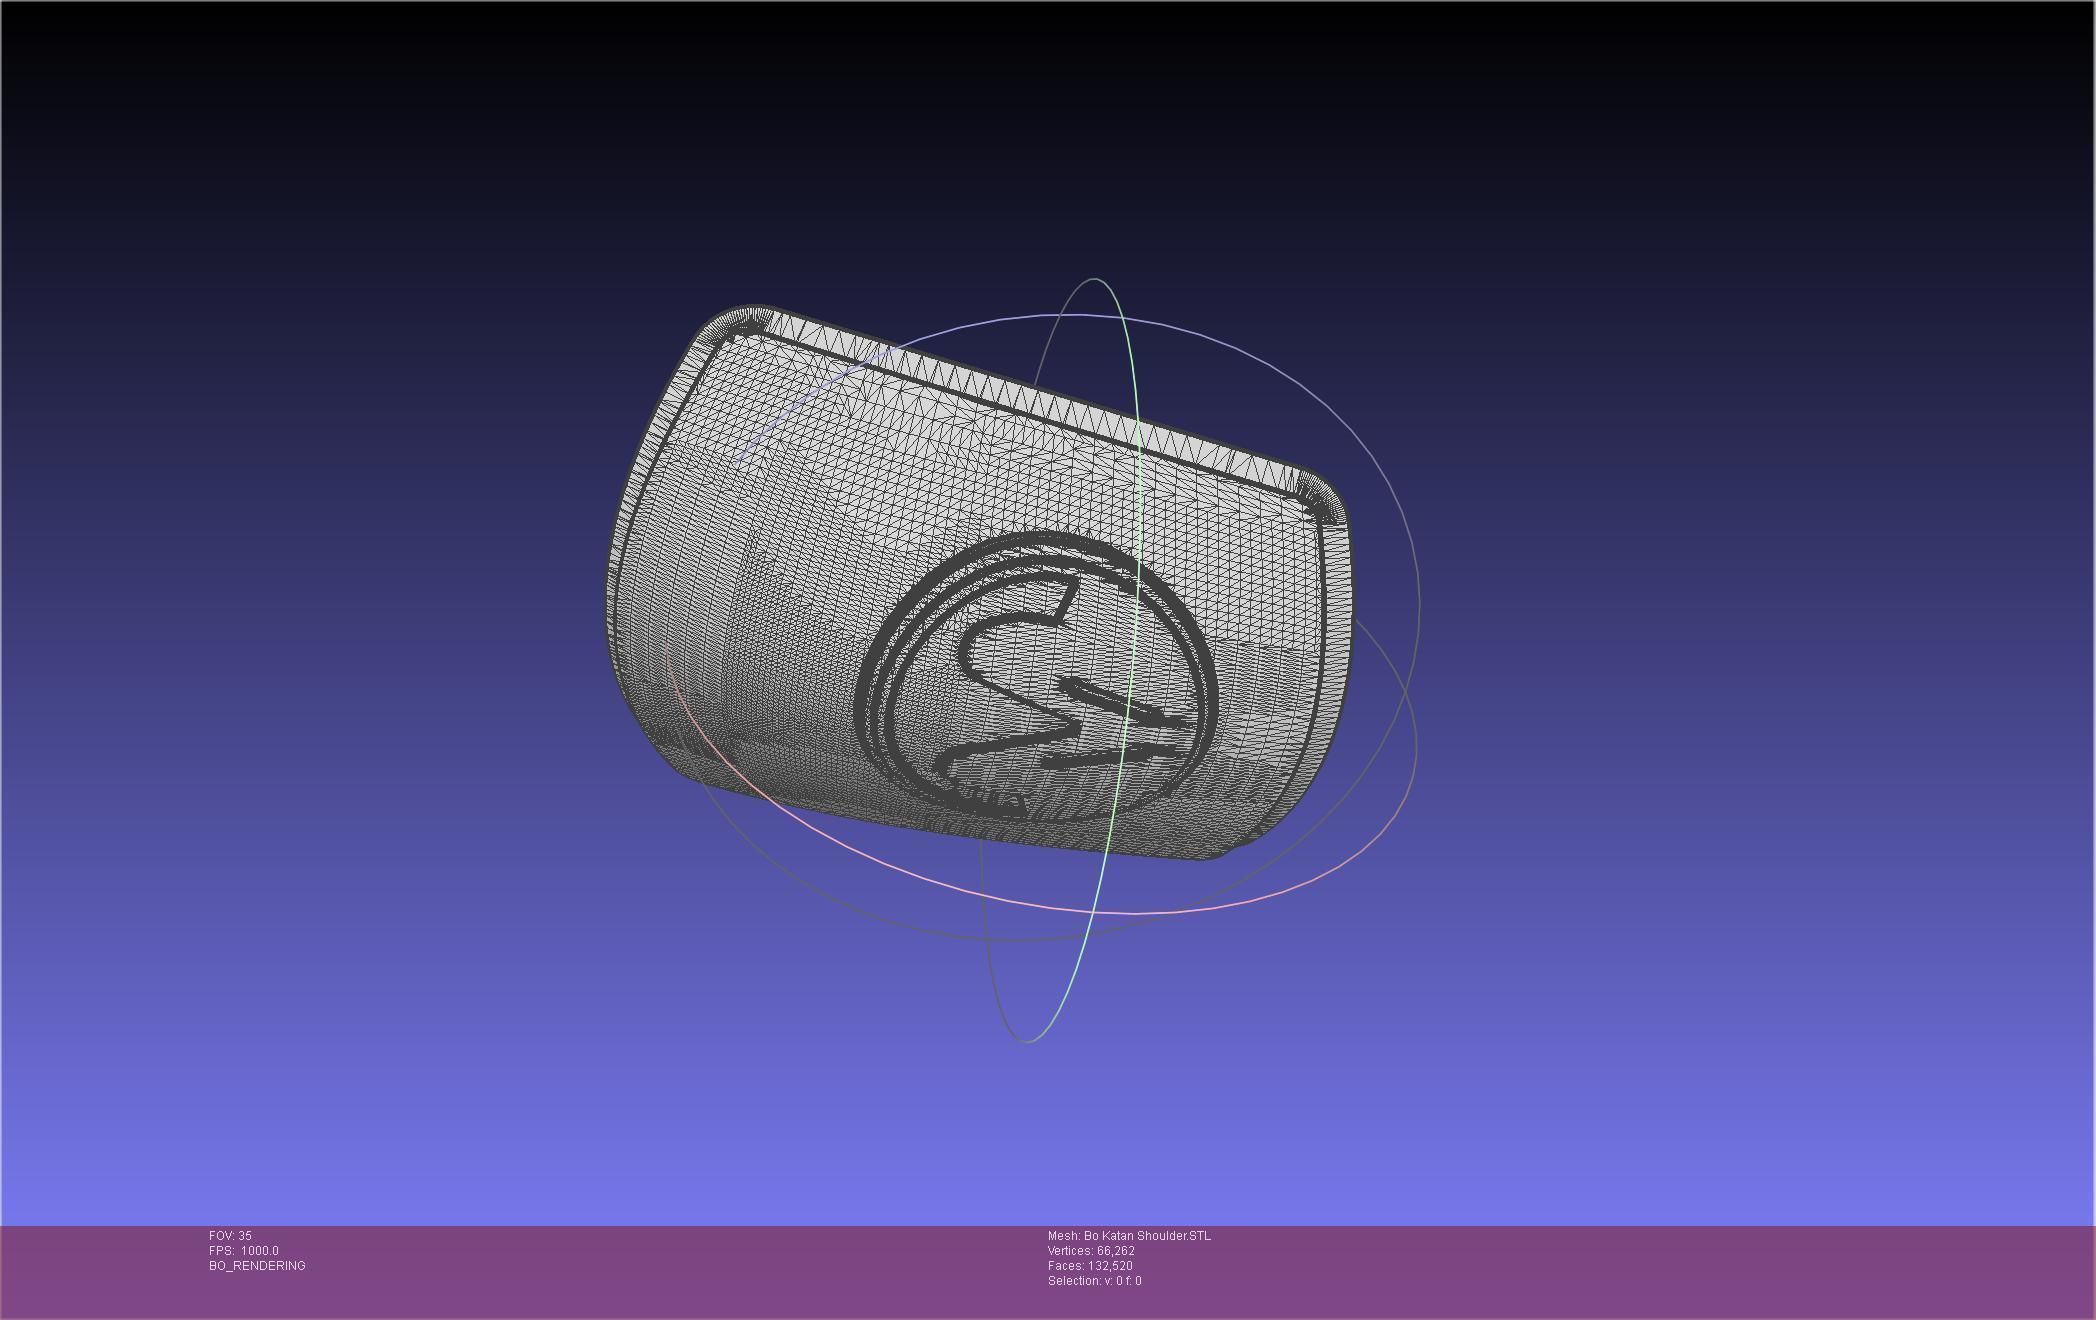Click the FPS: 1000.0 readout
This screenshot has width=2096, height=1320.
pos(244,1251)
